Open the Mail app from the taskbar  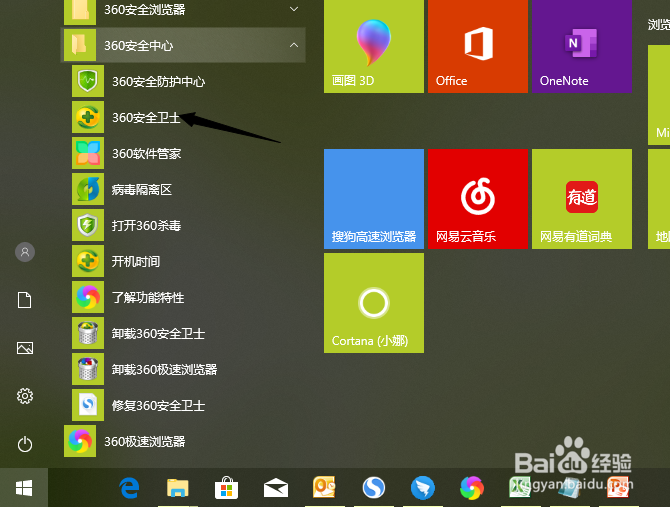276,488
